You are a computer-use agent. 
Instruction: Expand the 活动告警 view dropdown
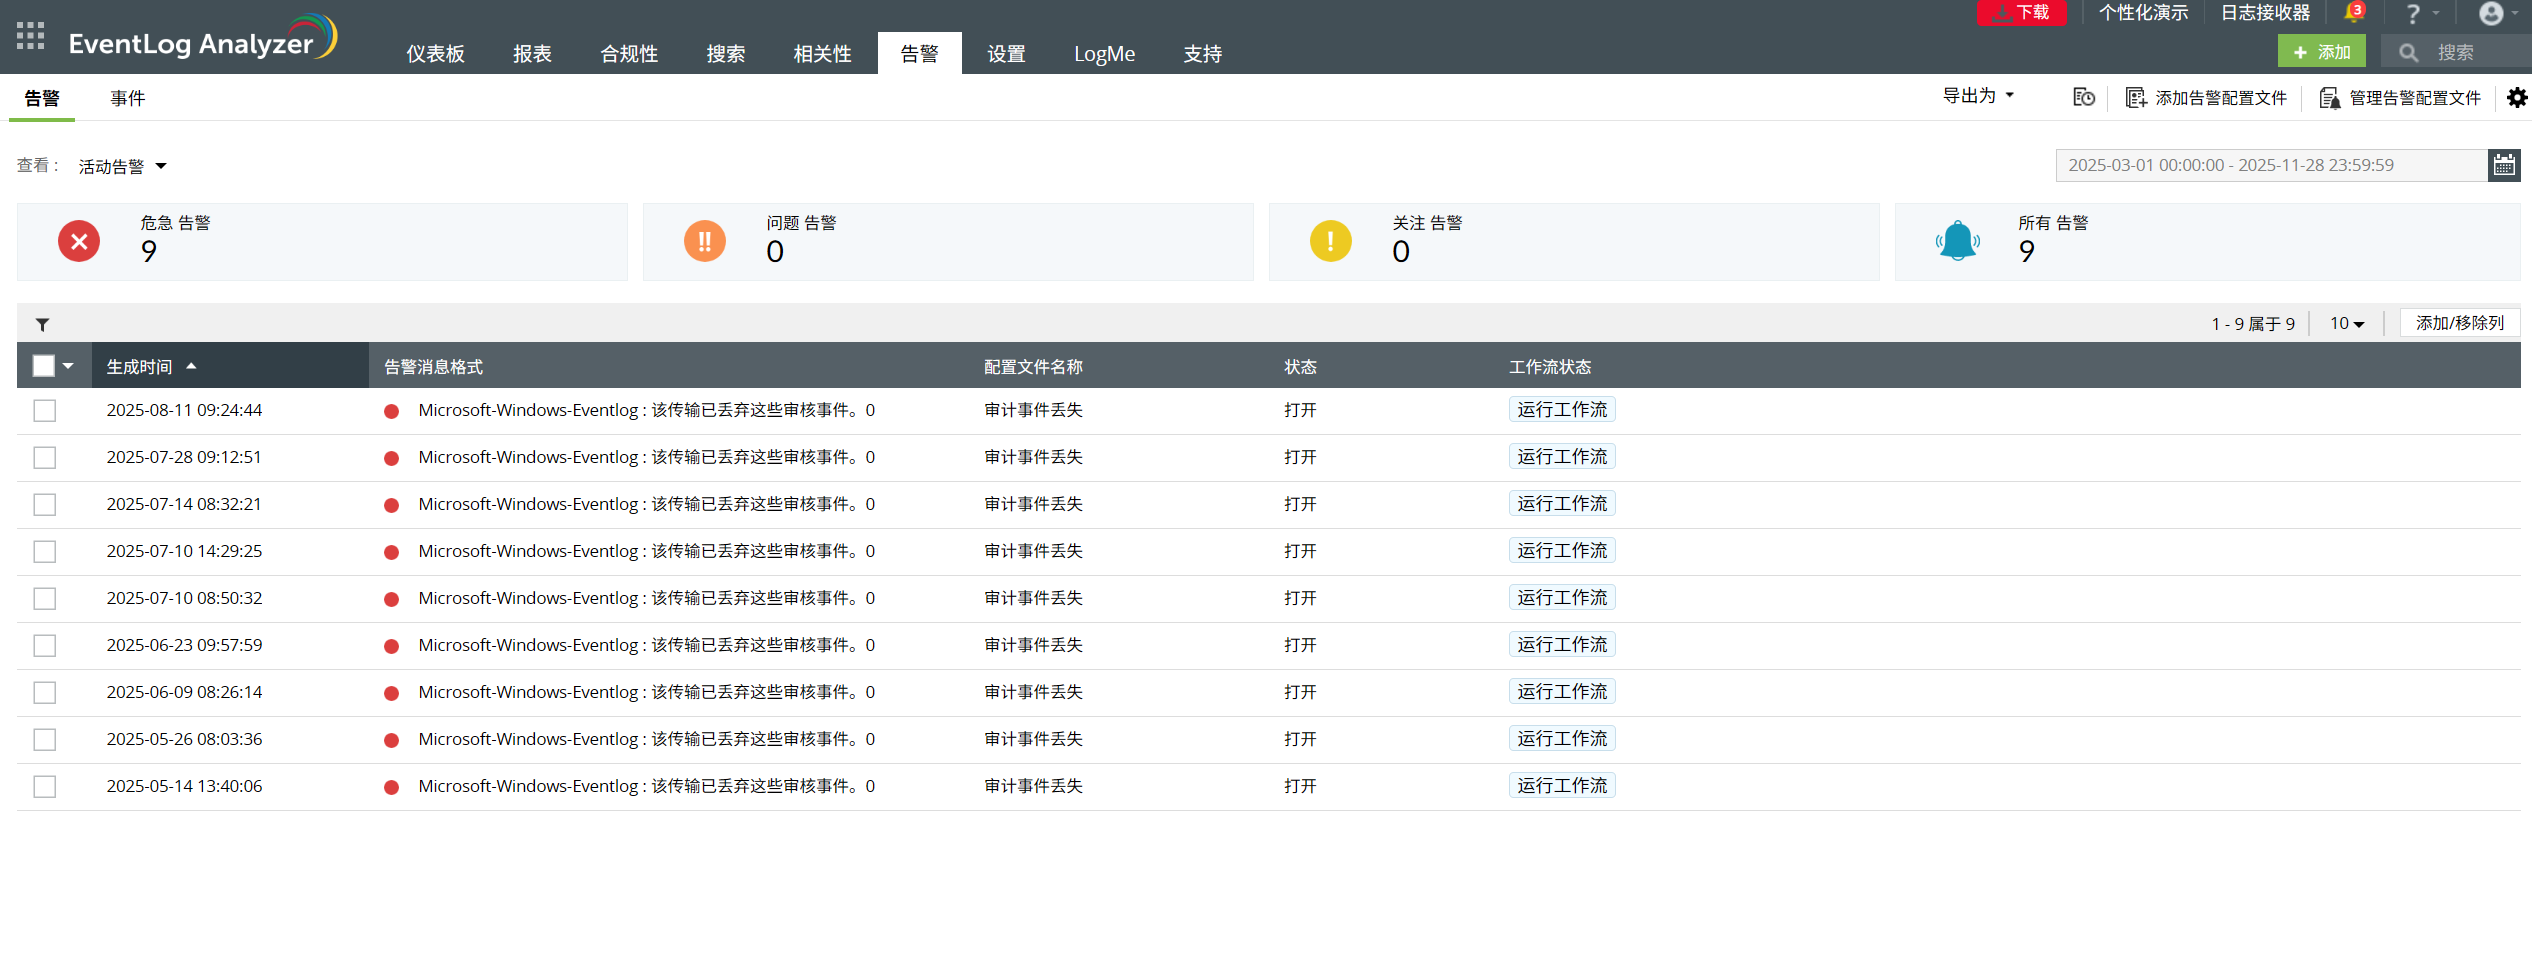pyautogui.click(x=122, y=166)
